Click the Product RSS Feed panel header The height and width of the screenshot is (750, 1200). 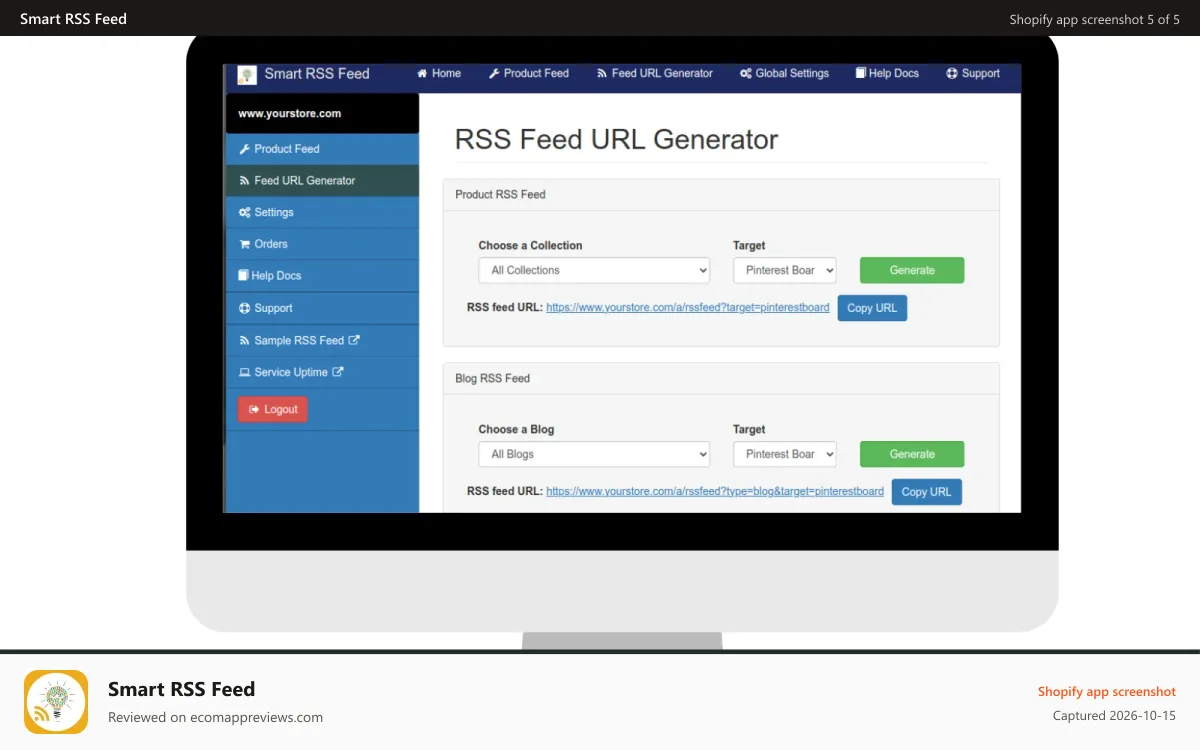(721, 195)
